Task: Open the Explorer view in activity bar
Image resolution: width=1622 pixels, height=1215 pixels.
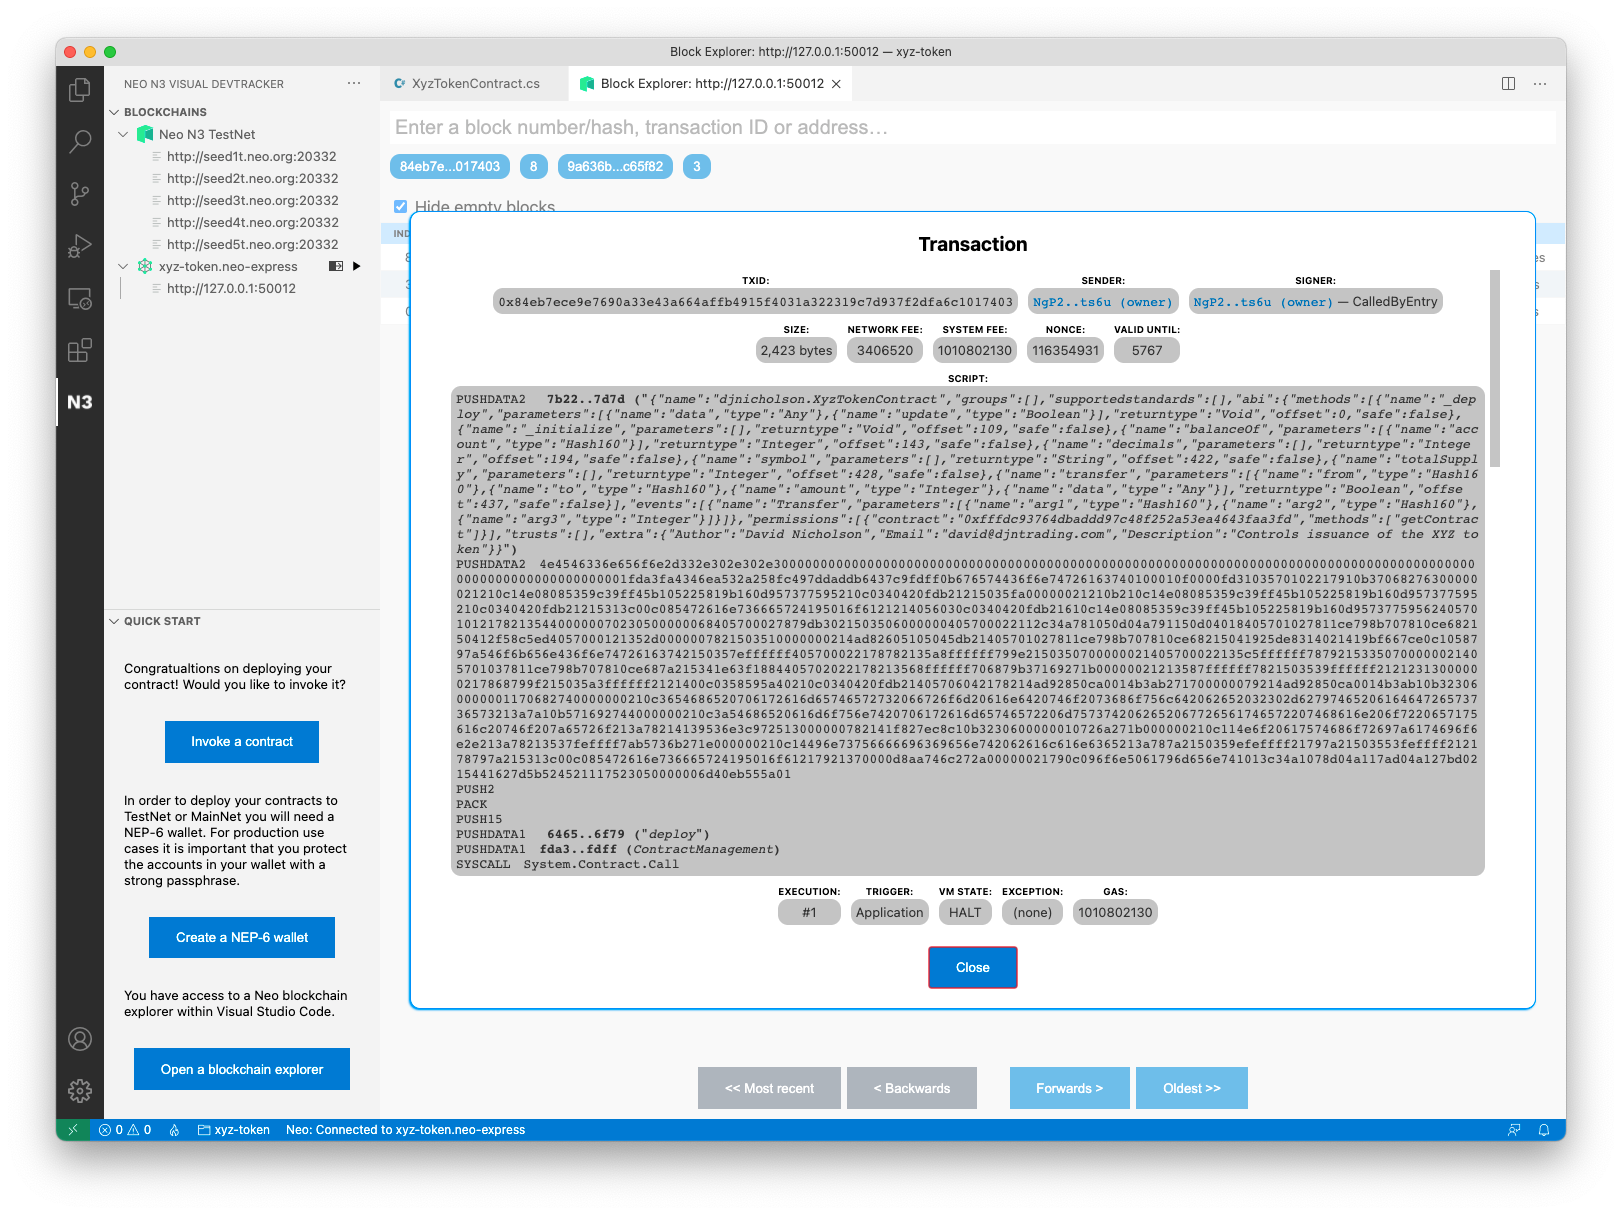Action: [80, 90]
